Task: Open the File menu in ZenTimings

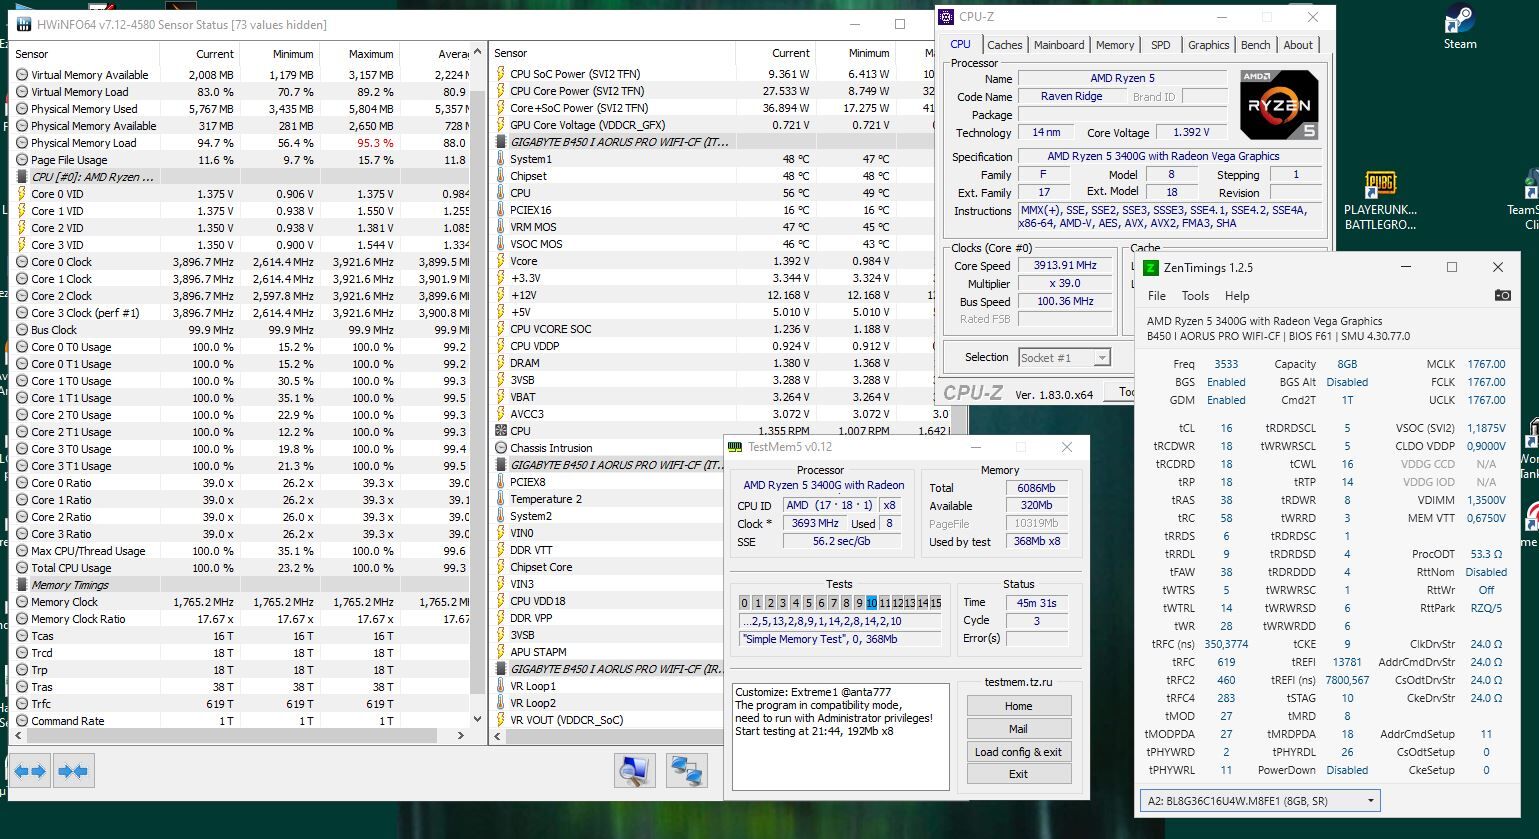Action: (x=1157, y=296)
